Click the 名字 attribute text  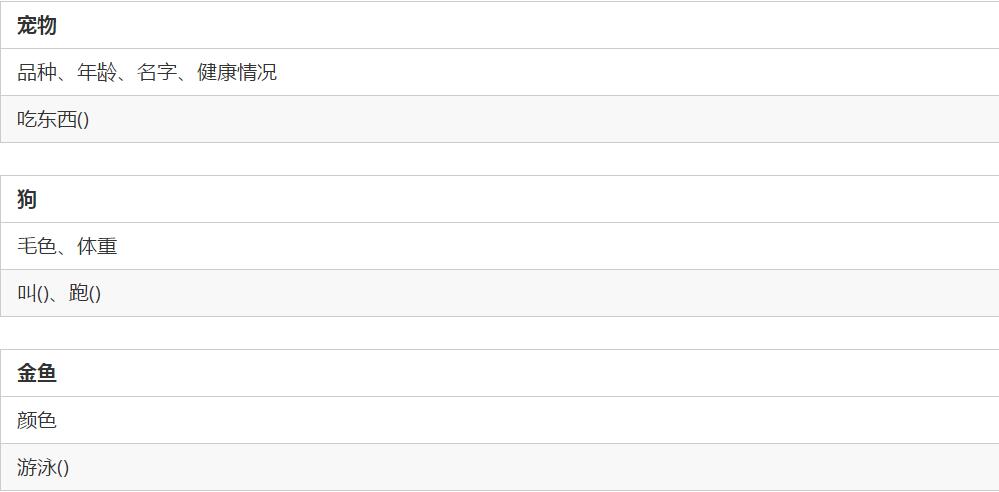[157, 73]
